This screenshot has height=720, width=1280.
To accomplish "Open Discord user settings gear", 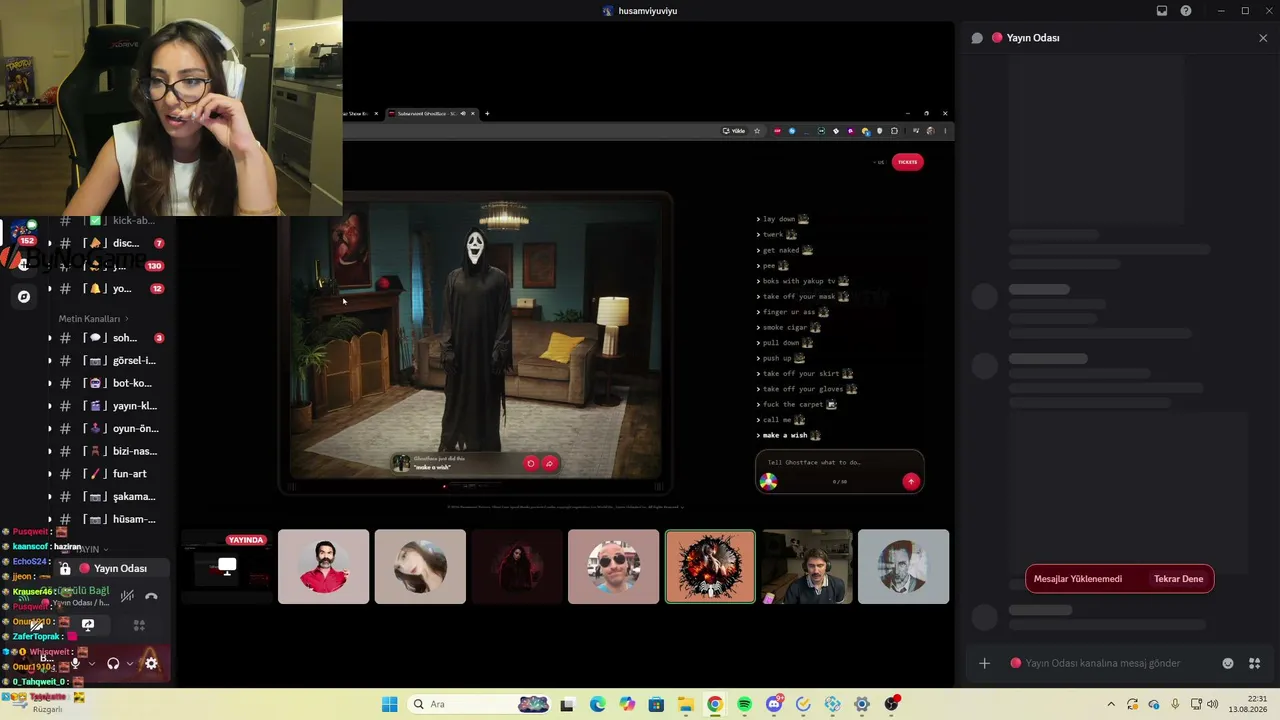I will pyautogui.click(x=151, y=663).
